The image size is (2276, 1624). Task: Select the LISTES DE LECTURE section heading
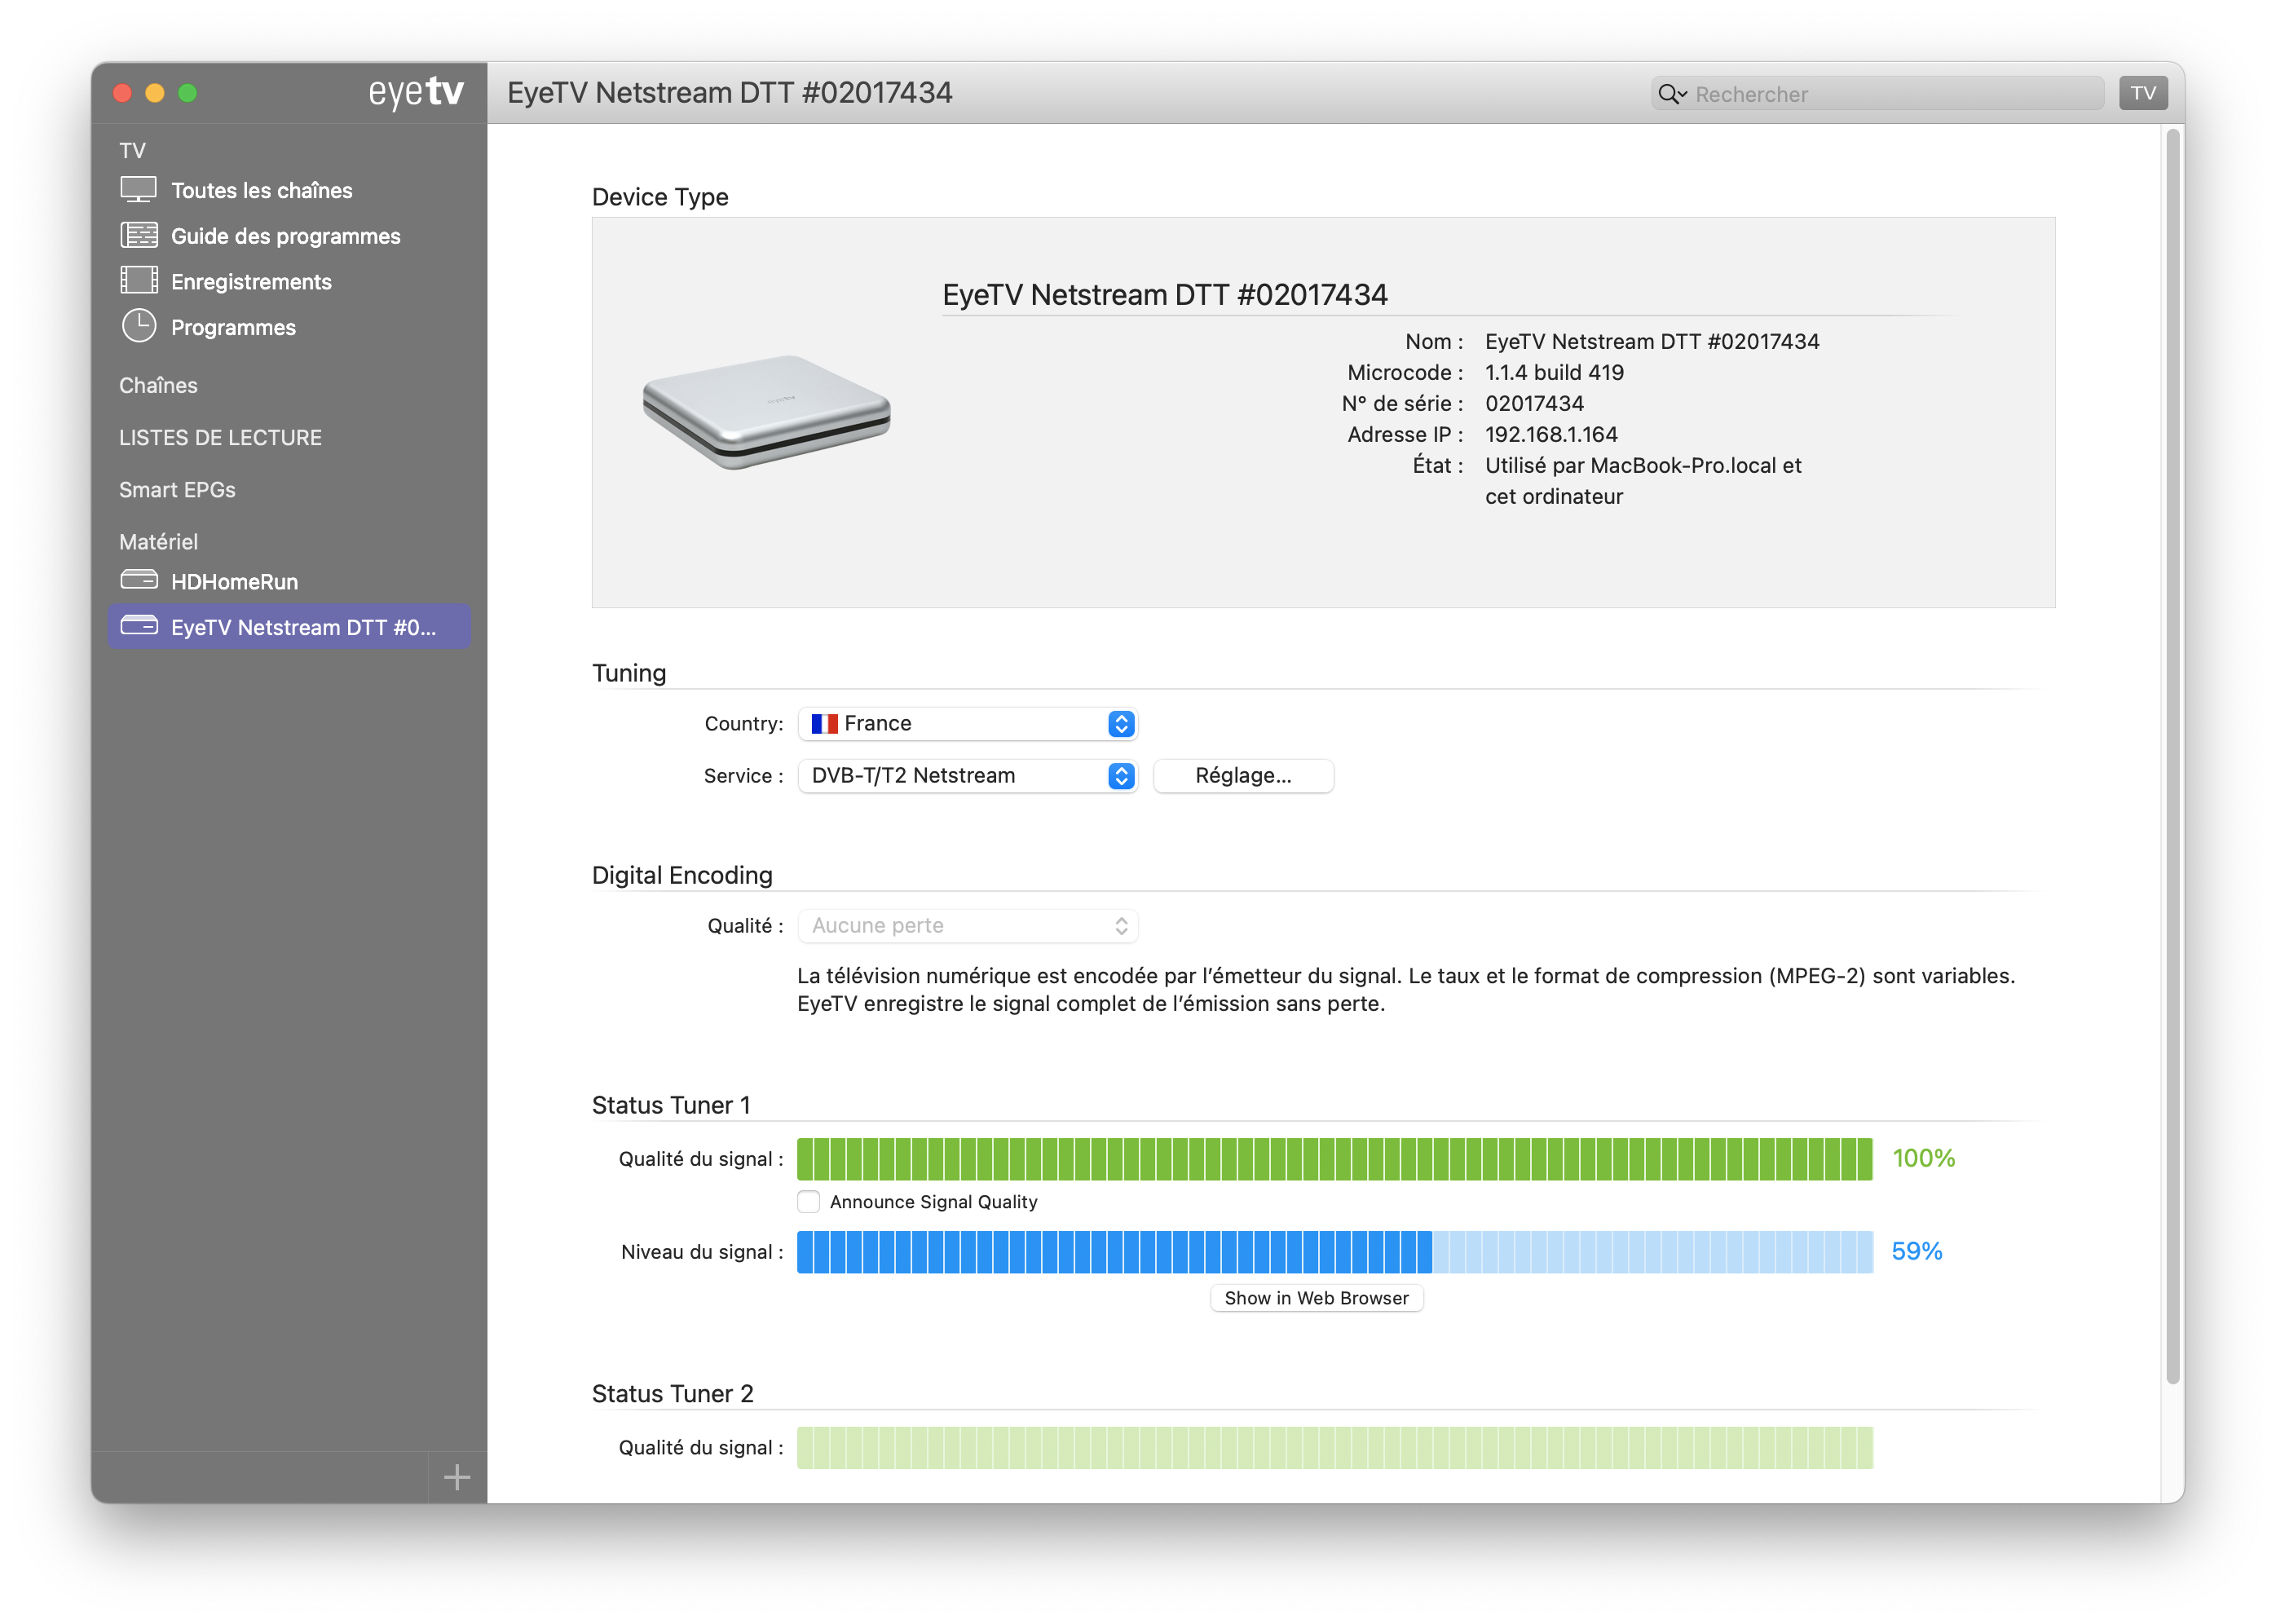pyautogui.click(x=220, y=438)
